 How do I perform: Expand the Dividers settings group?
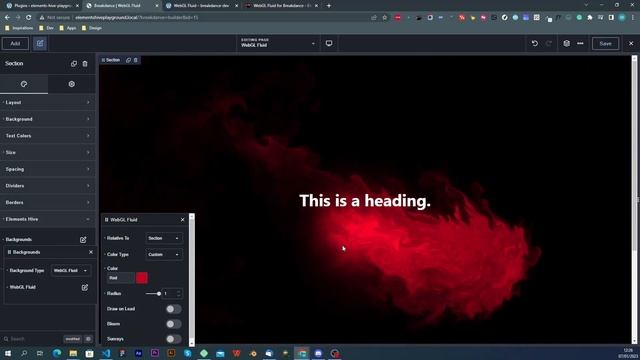pos(48,186)
